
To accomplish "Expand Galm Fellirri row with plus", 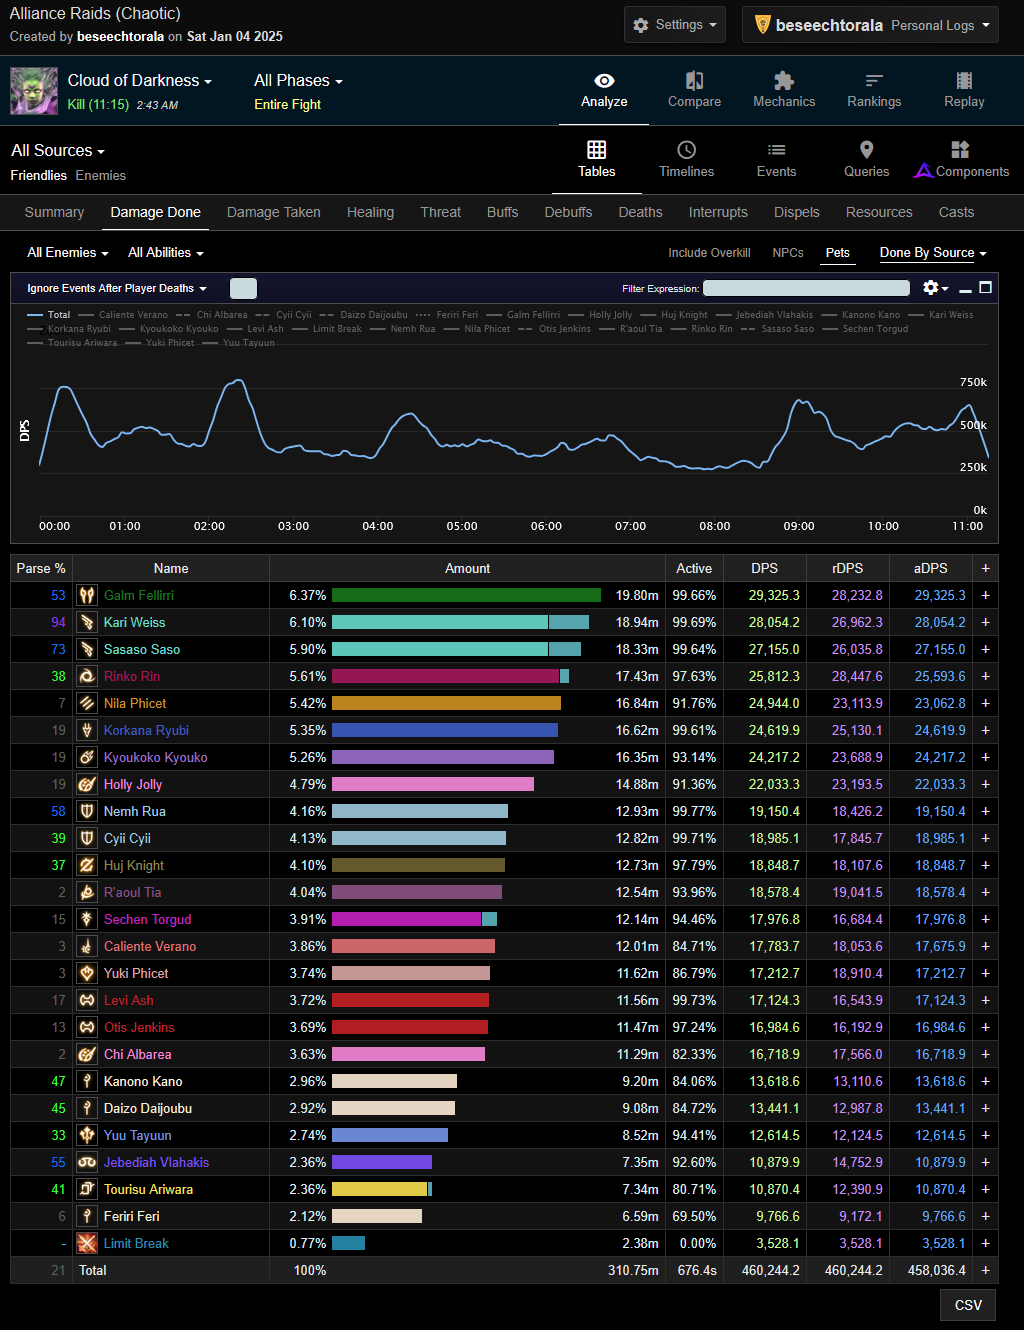I will pos(985,595).
